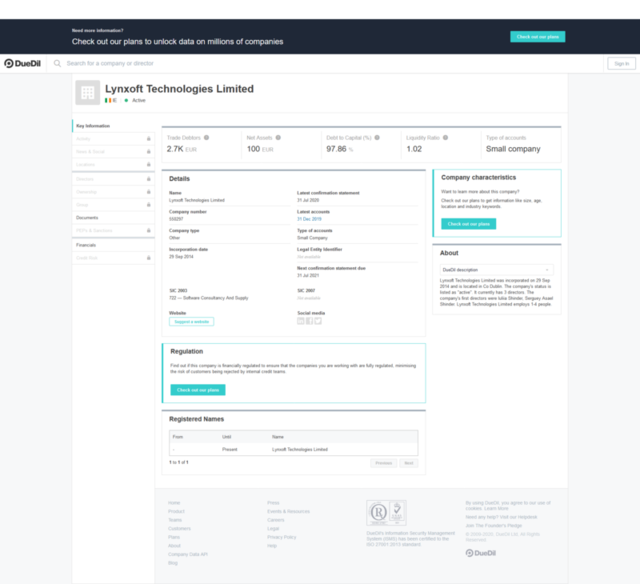Click the Careers footer link

[x=276, y=520]
